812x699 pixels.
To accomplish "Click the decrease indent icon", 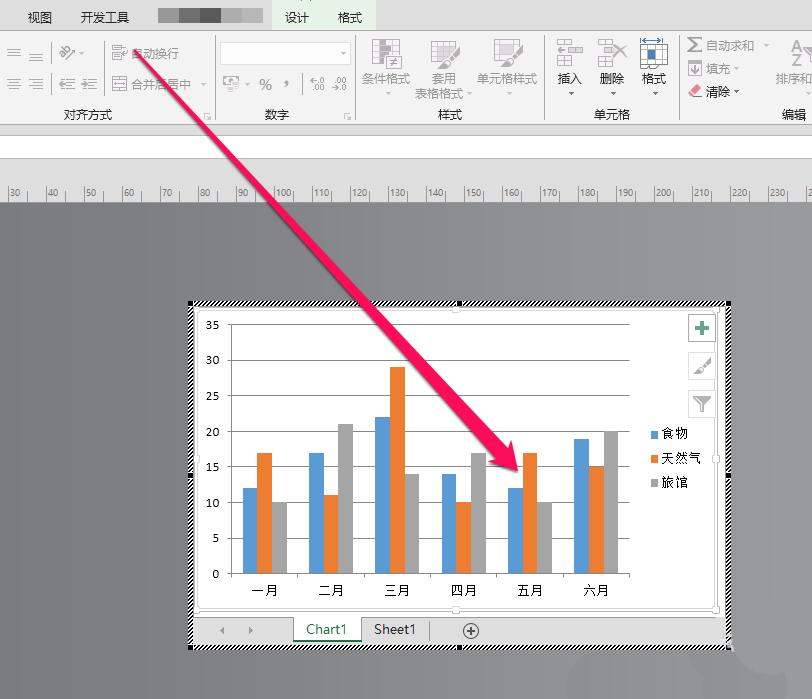I will (67, 84).
